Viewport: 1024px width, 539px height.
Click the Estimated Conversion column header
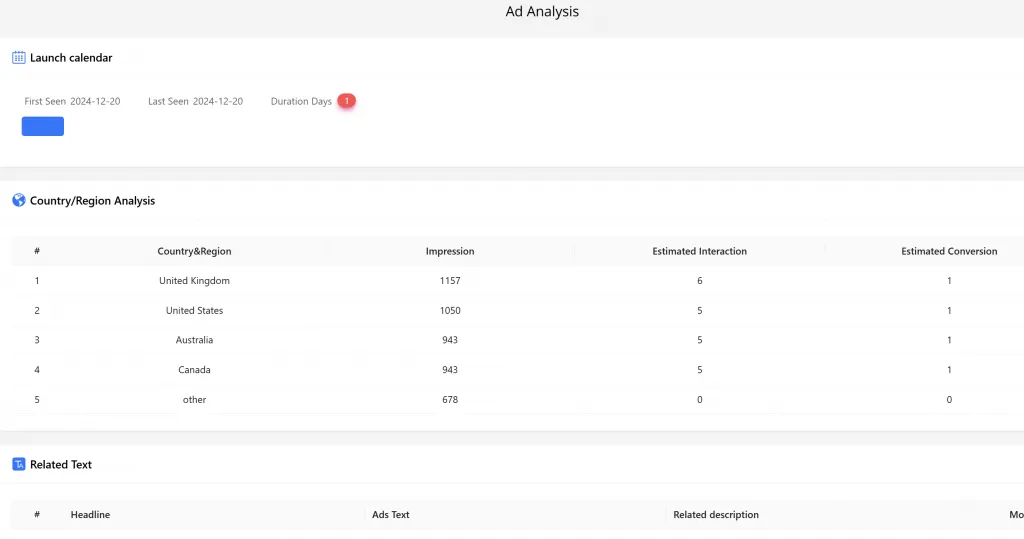tap(948, 251)
